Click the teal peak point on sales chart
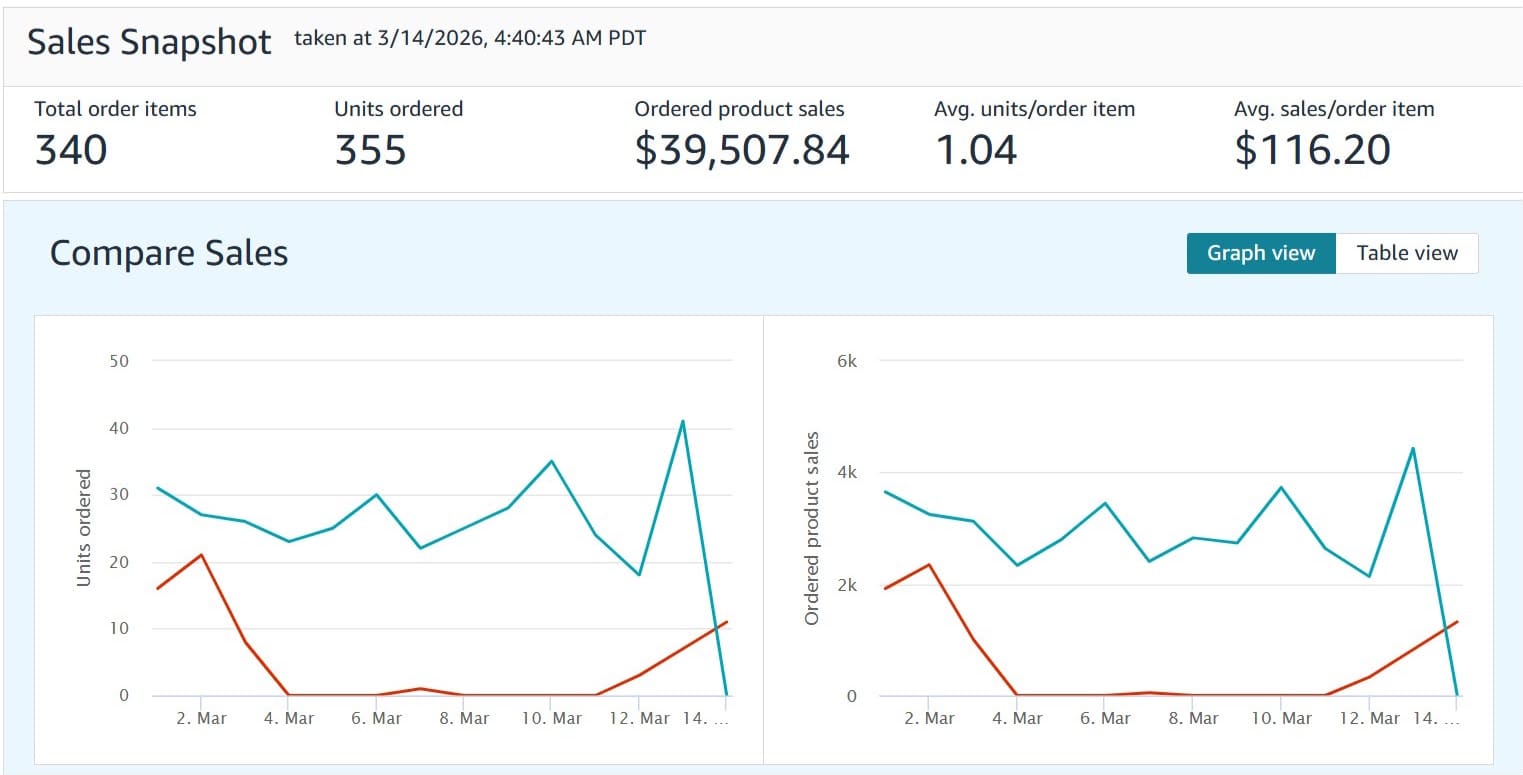This screenshot has height=775, width=1523. pos(1412,448)
